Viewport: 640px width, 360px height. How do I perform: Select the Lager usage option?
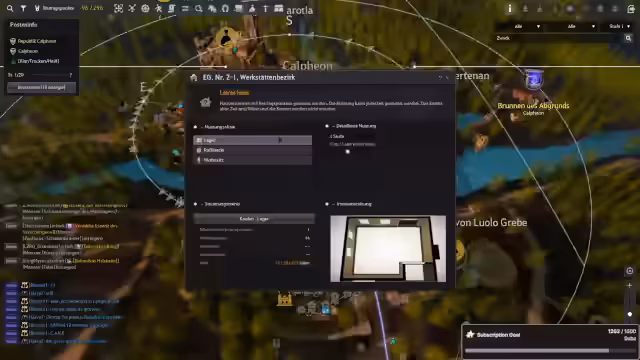coord(253,140)
